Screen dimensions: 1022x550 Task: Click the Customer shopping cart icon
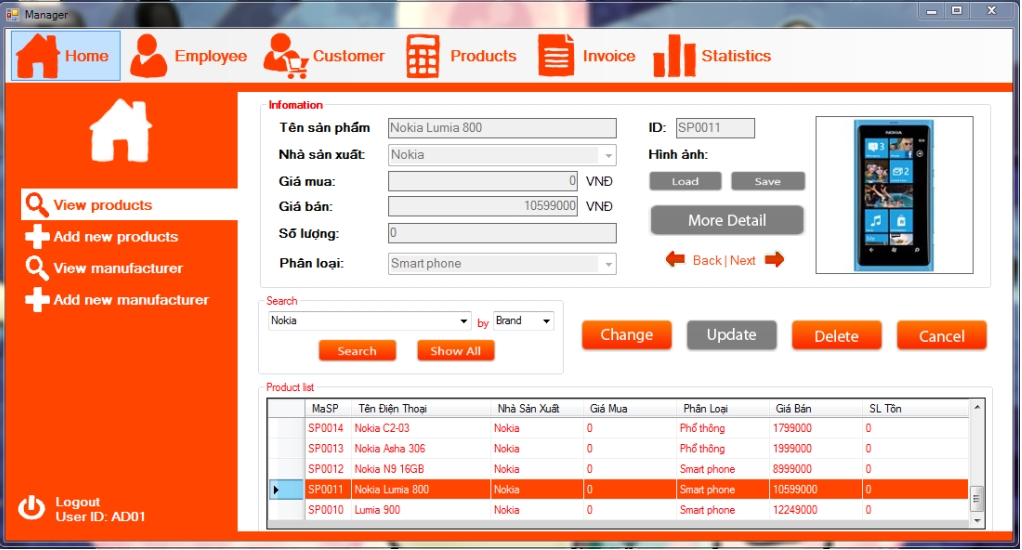(285, 56)
